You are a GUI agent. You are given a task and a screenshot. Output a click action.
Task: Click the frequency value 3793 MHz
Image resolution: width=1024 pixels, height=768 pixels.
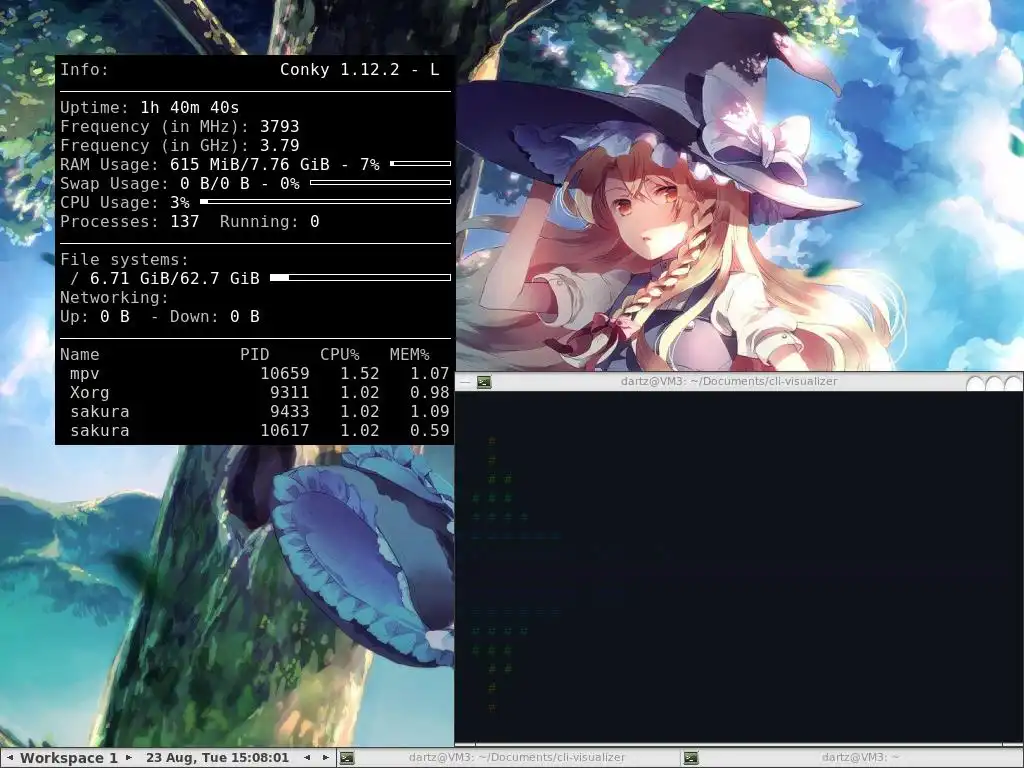coord(280,127)
